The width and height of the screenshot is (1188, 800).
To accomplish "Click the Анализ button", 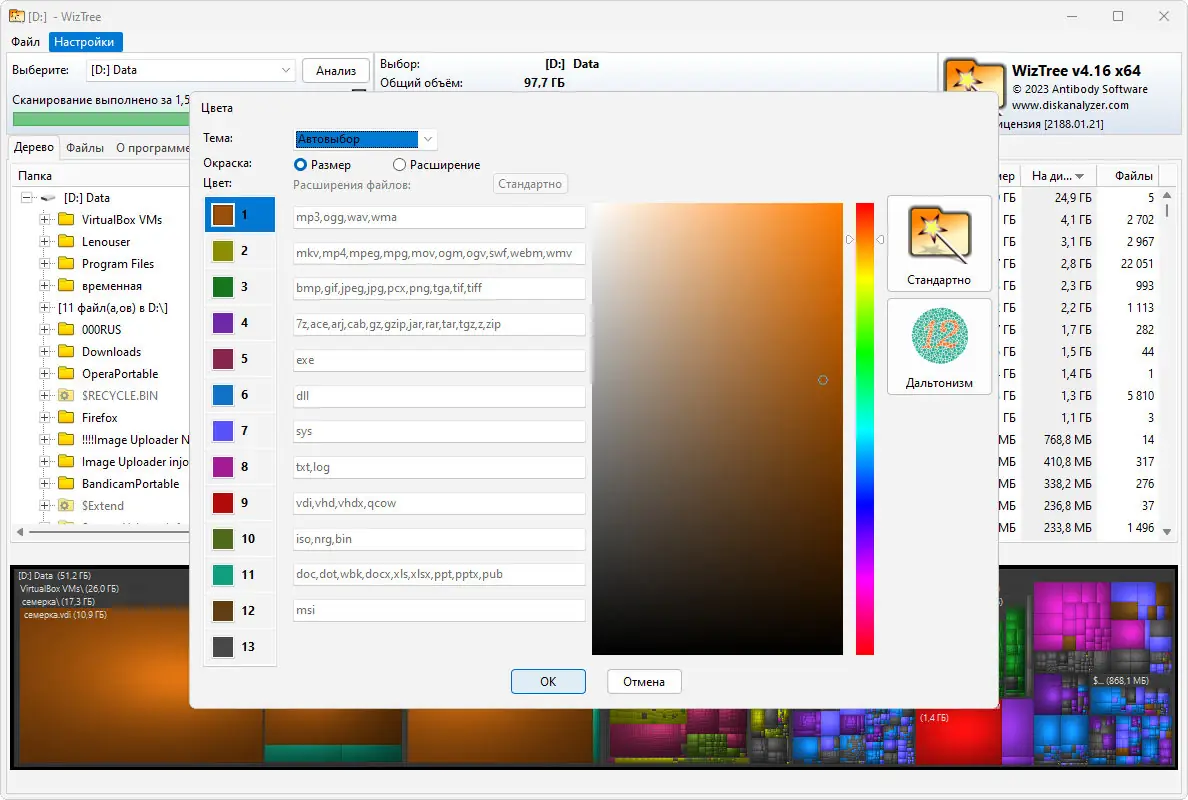I will coord(336,70).
